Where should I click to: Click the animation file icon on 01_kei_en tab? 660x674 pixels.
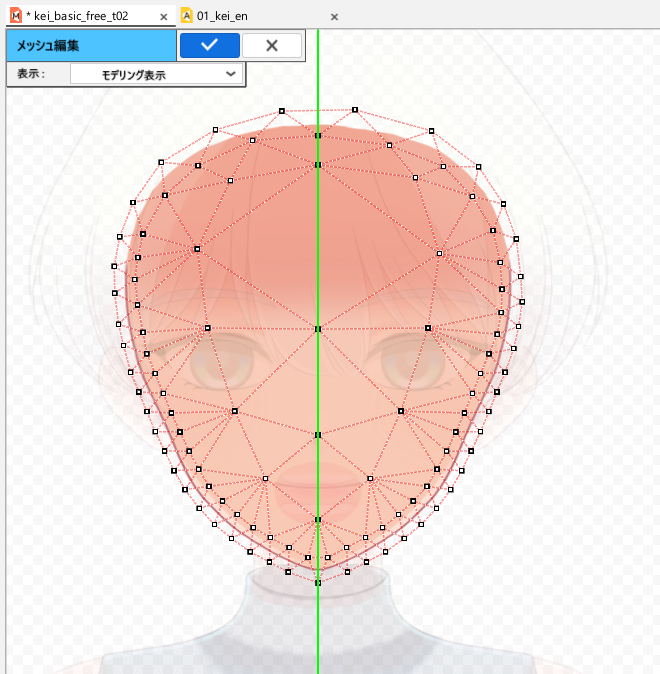pyautogui.click(x=187, y=16)
